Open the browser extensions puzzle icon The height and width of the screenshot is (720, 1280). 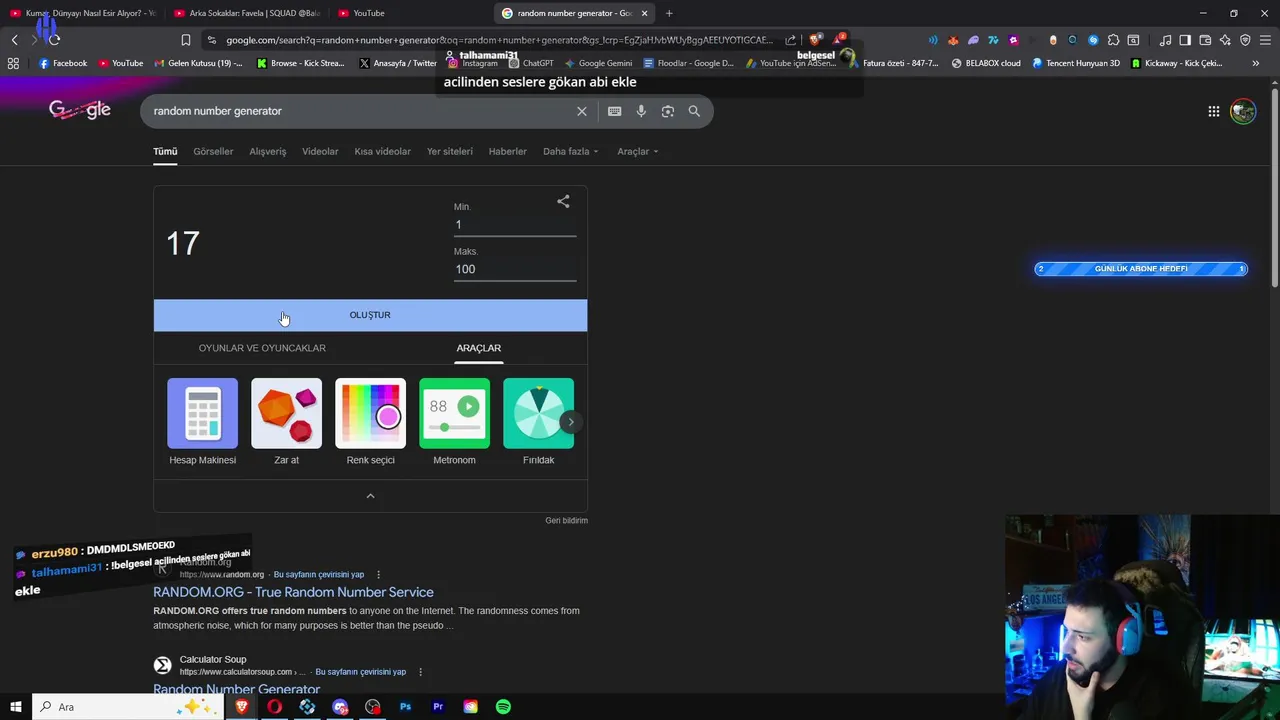point(1113,40)
